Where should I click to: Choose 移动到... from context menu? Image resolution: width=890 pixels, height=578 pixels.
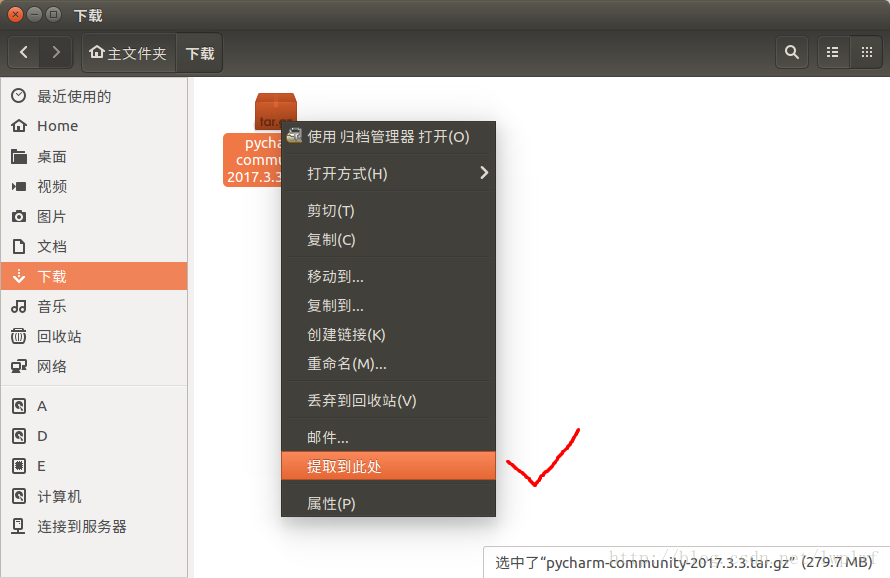pos(388,277)
